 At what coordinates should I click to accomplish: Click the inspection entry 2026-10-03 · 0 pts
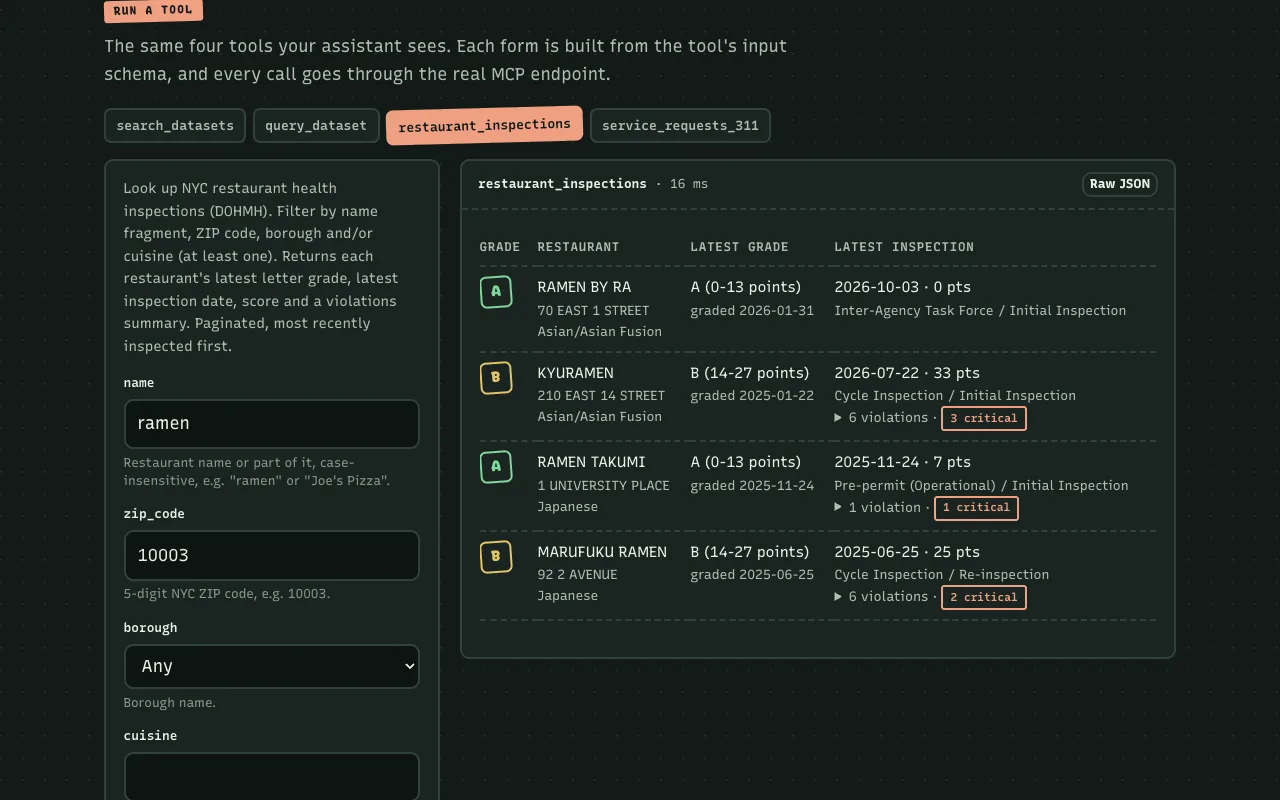[903, 287]
